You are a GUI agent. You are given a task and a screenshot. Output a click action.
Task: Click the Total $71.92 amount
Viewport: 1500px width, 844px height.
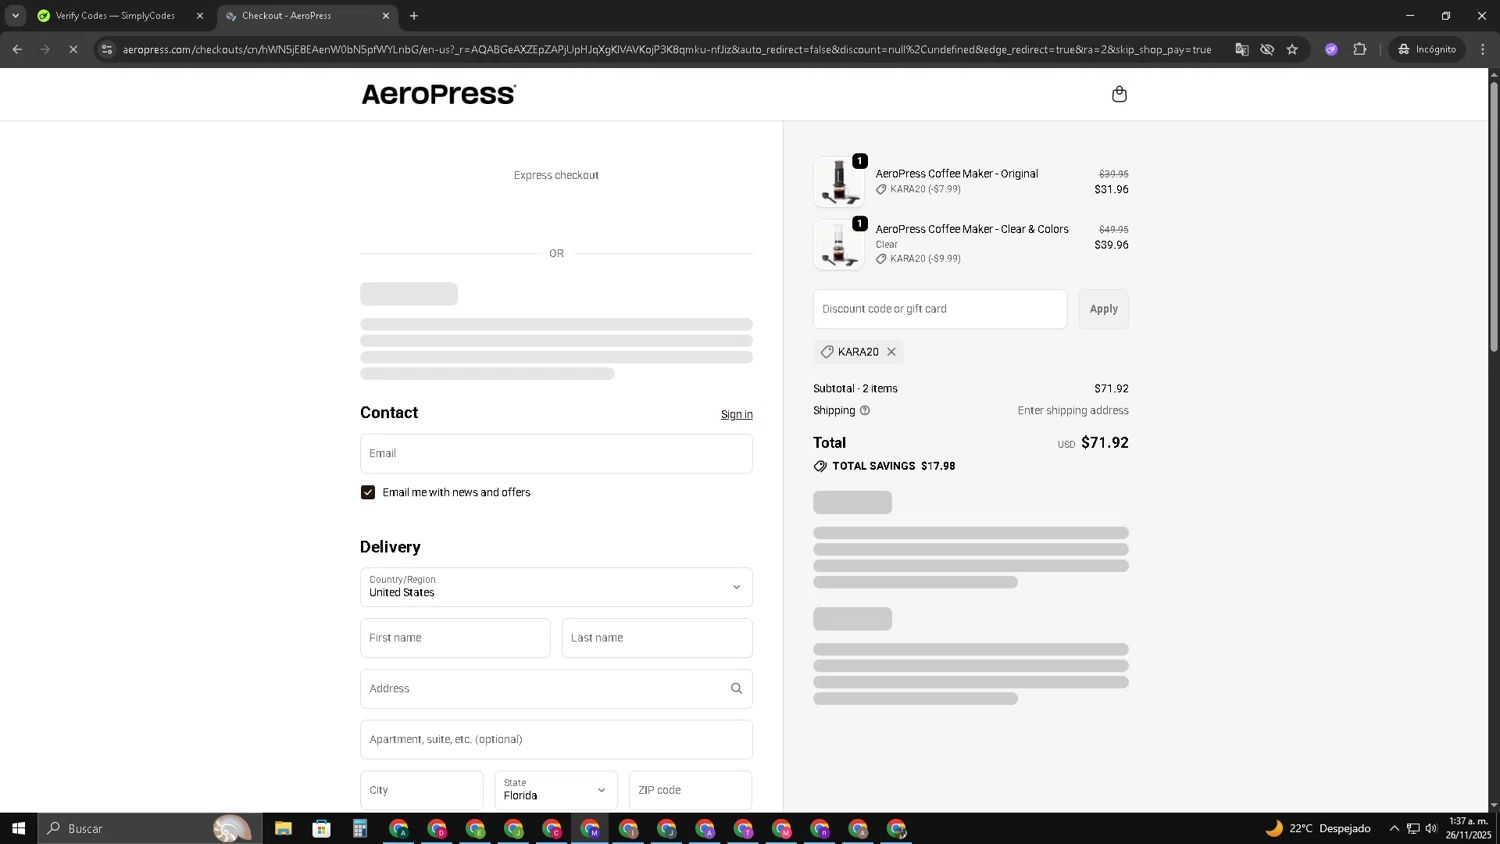point(1104,443)
